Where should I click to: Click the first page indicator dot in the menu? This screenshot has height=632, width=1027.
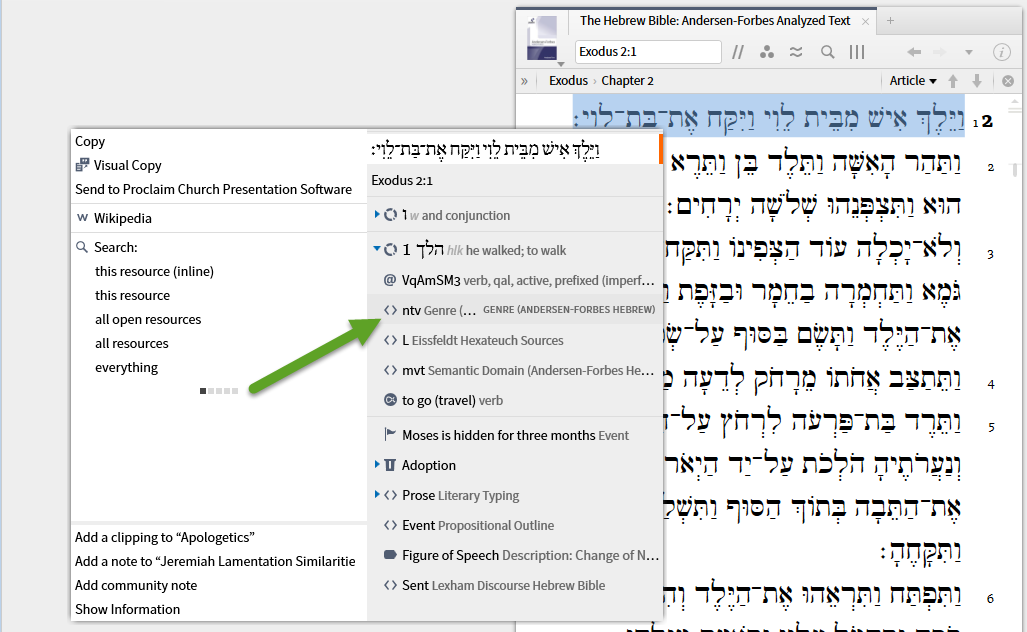(203, 391)
